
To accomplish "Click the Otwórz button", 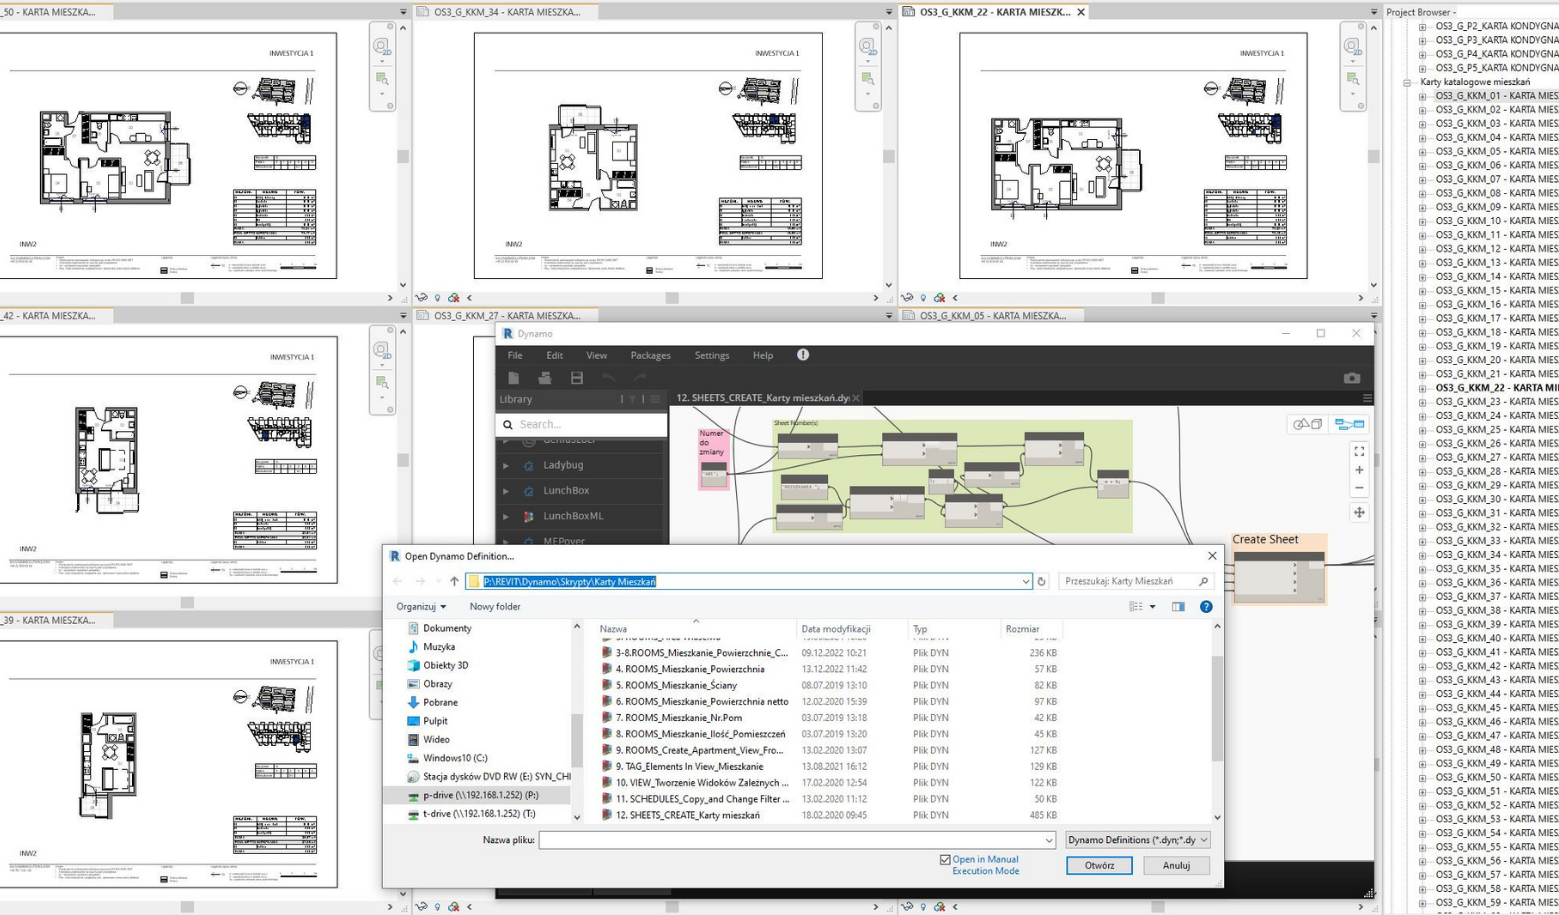I will tap(1099, 865).
